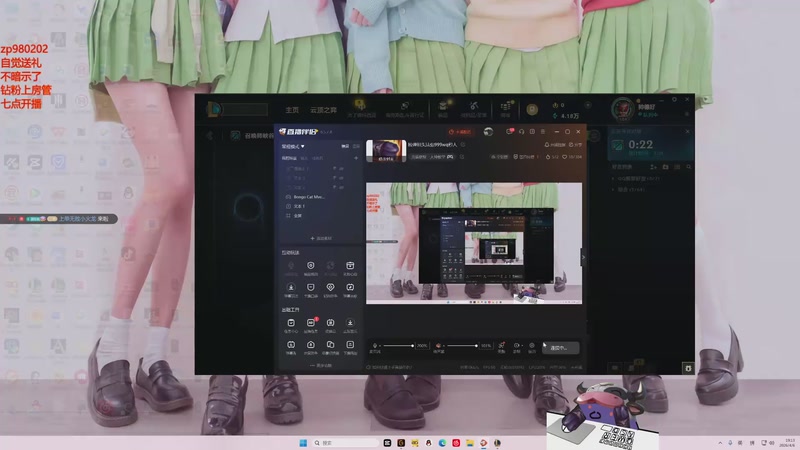Switch to 横屏 landscape layout
Screen dimensions: 800x450
(x=345, y=146)
